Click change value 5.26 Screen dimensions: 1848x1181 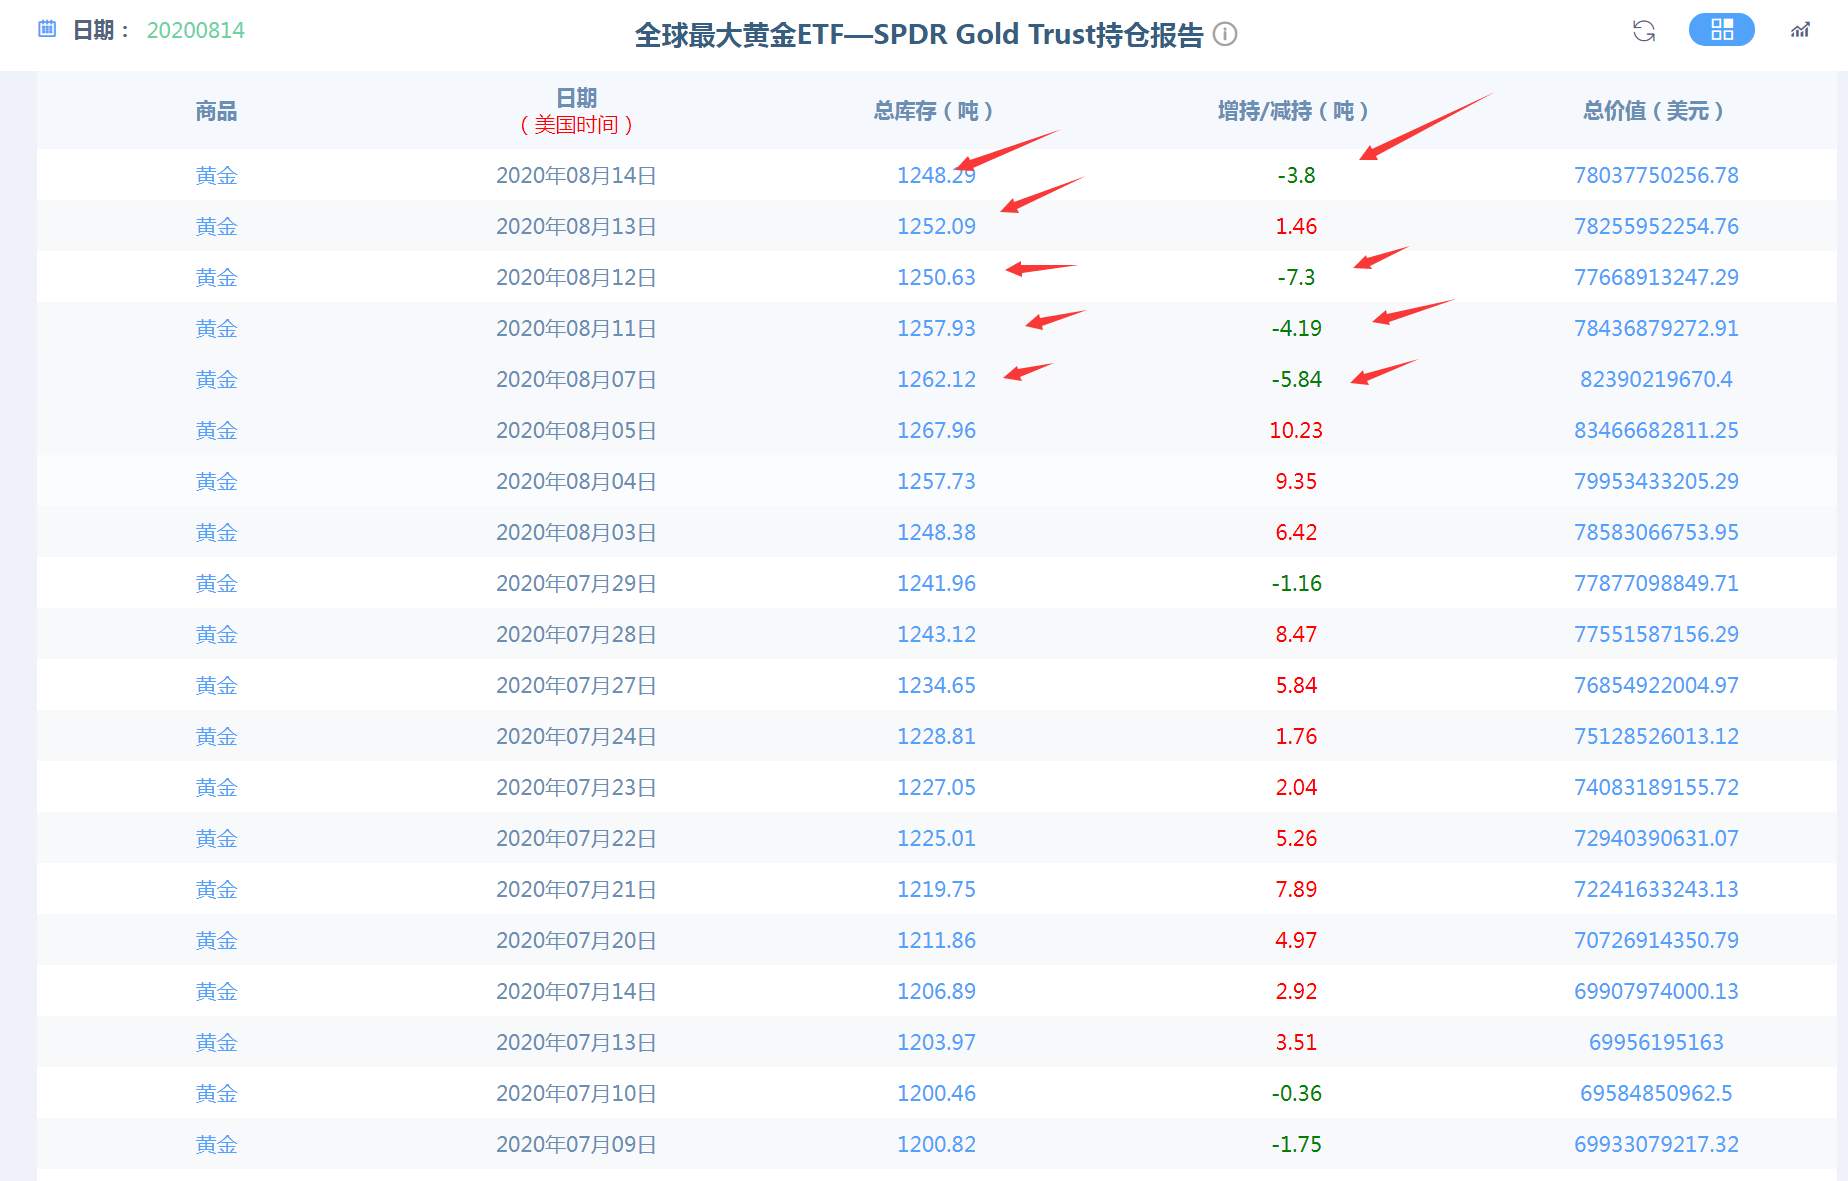1296,839
